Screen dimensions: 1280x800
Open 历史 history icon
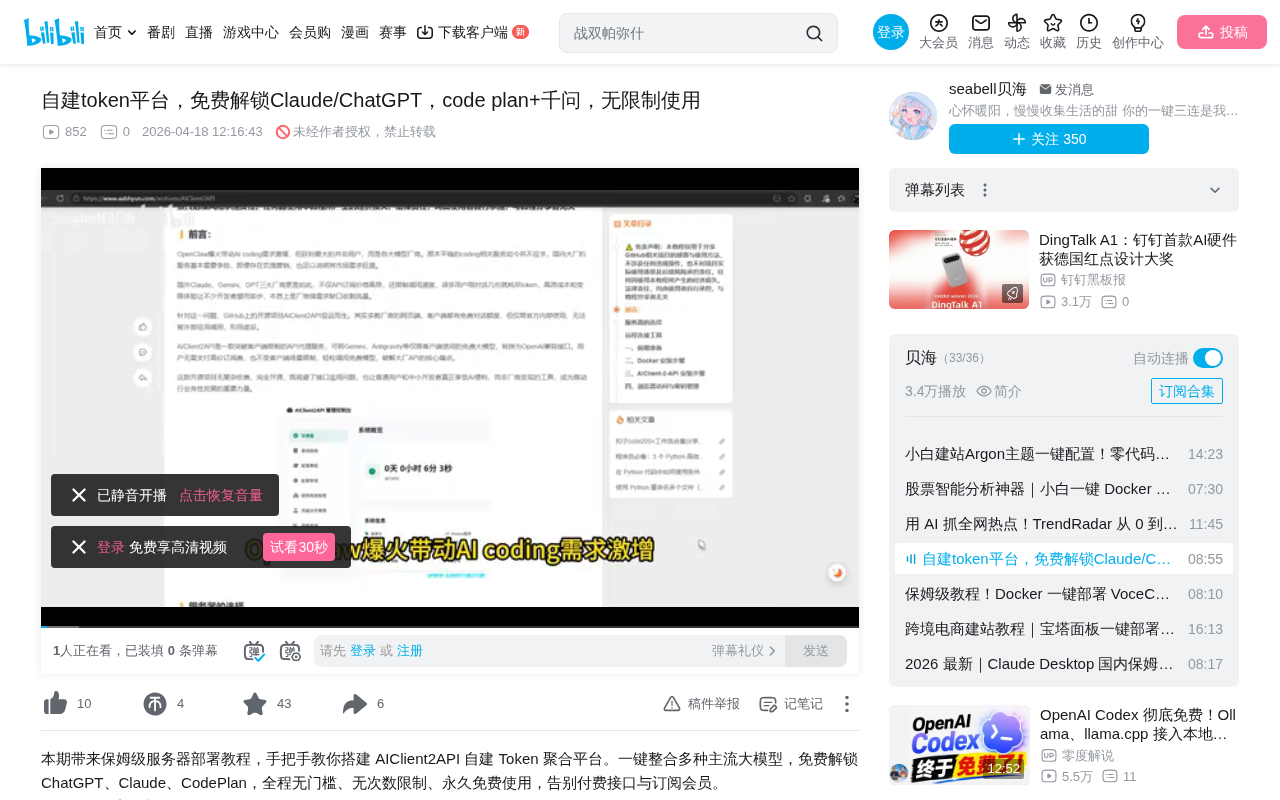click(x=1089, y=23)
